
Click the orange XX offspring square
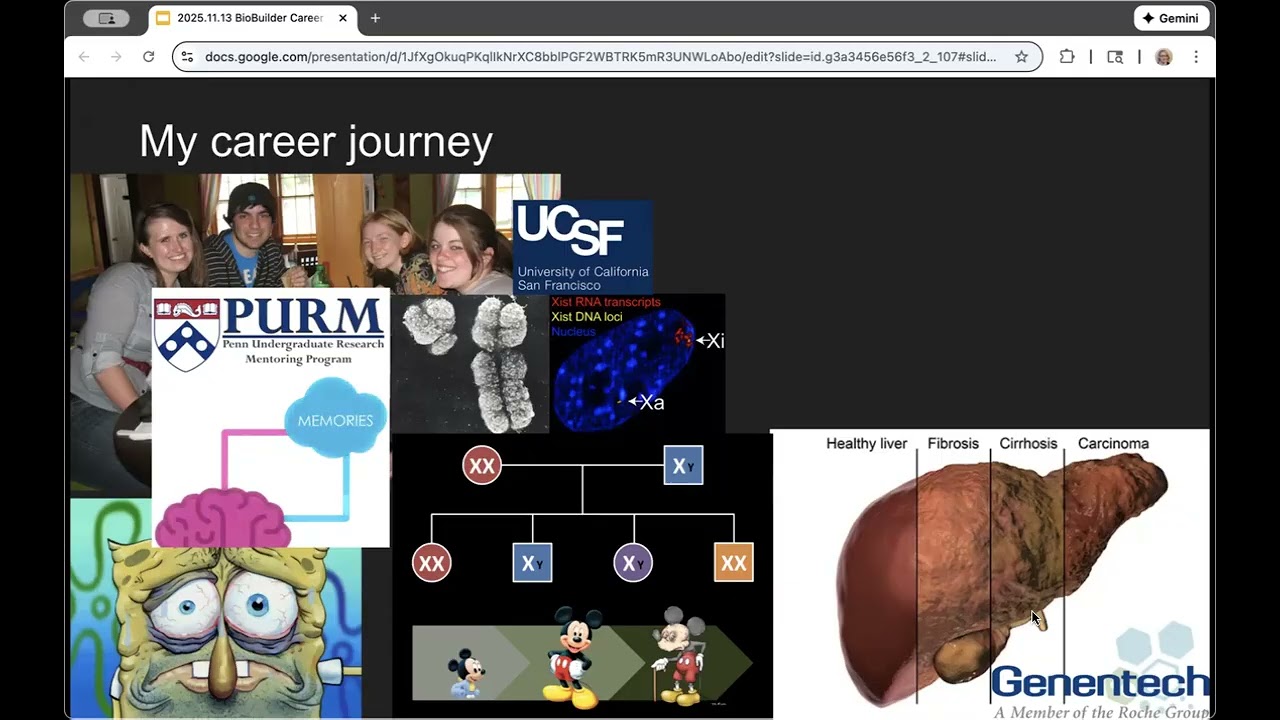[734, 563]
